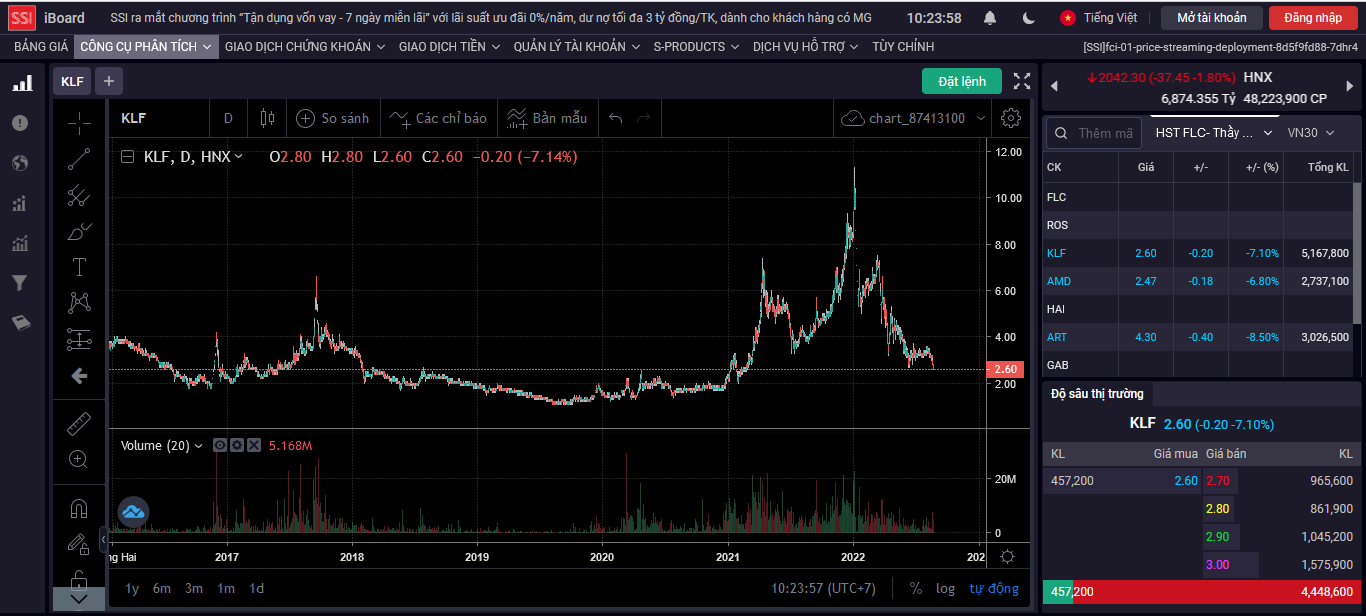Hide the Volume indicator eye icon
The image size is (1366, 616).
pyautogui.click(x=220, y=445)
